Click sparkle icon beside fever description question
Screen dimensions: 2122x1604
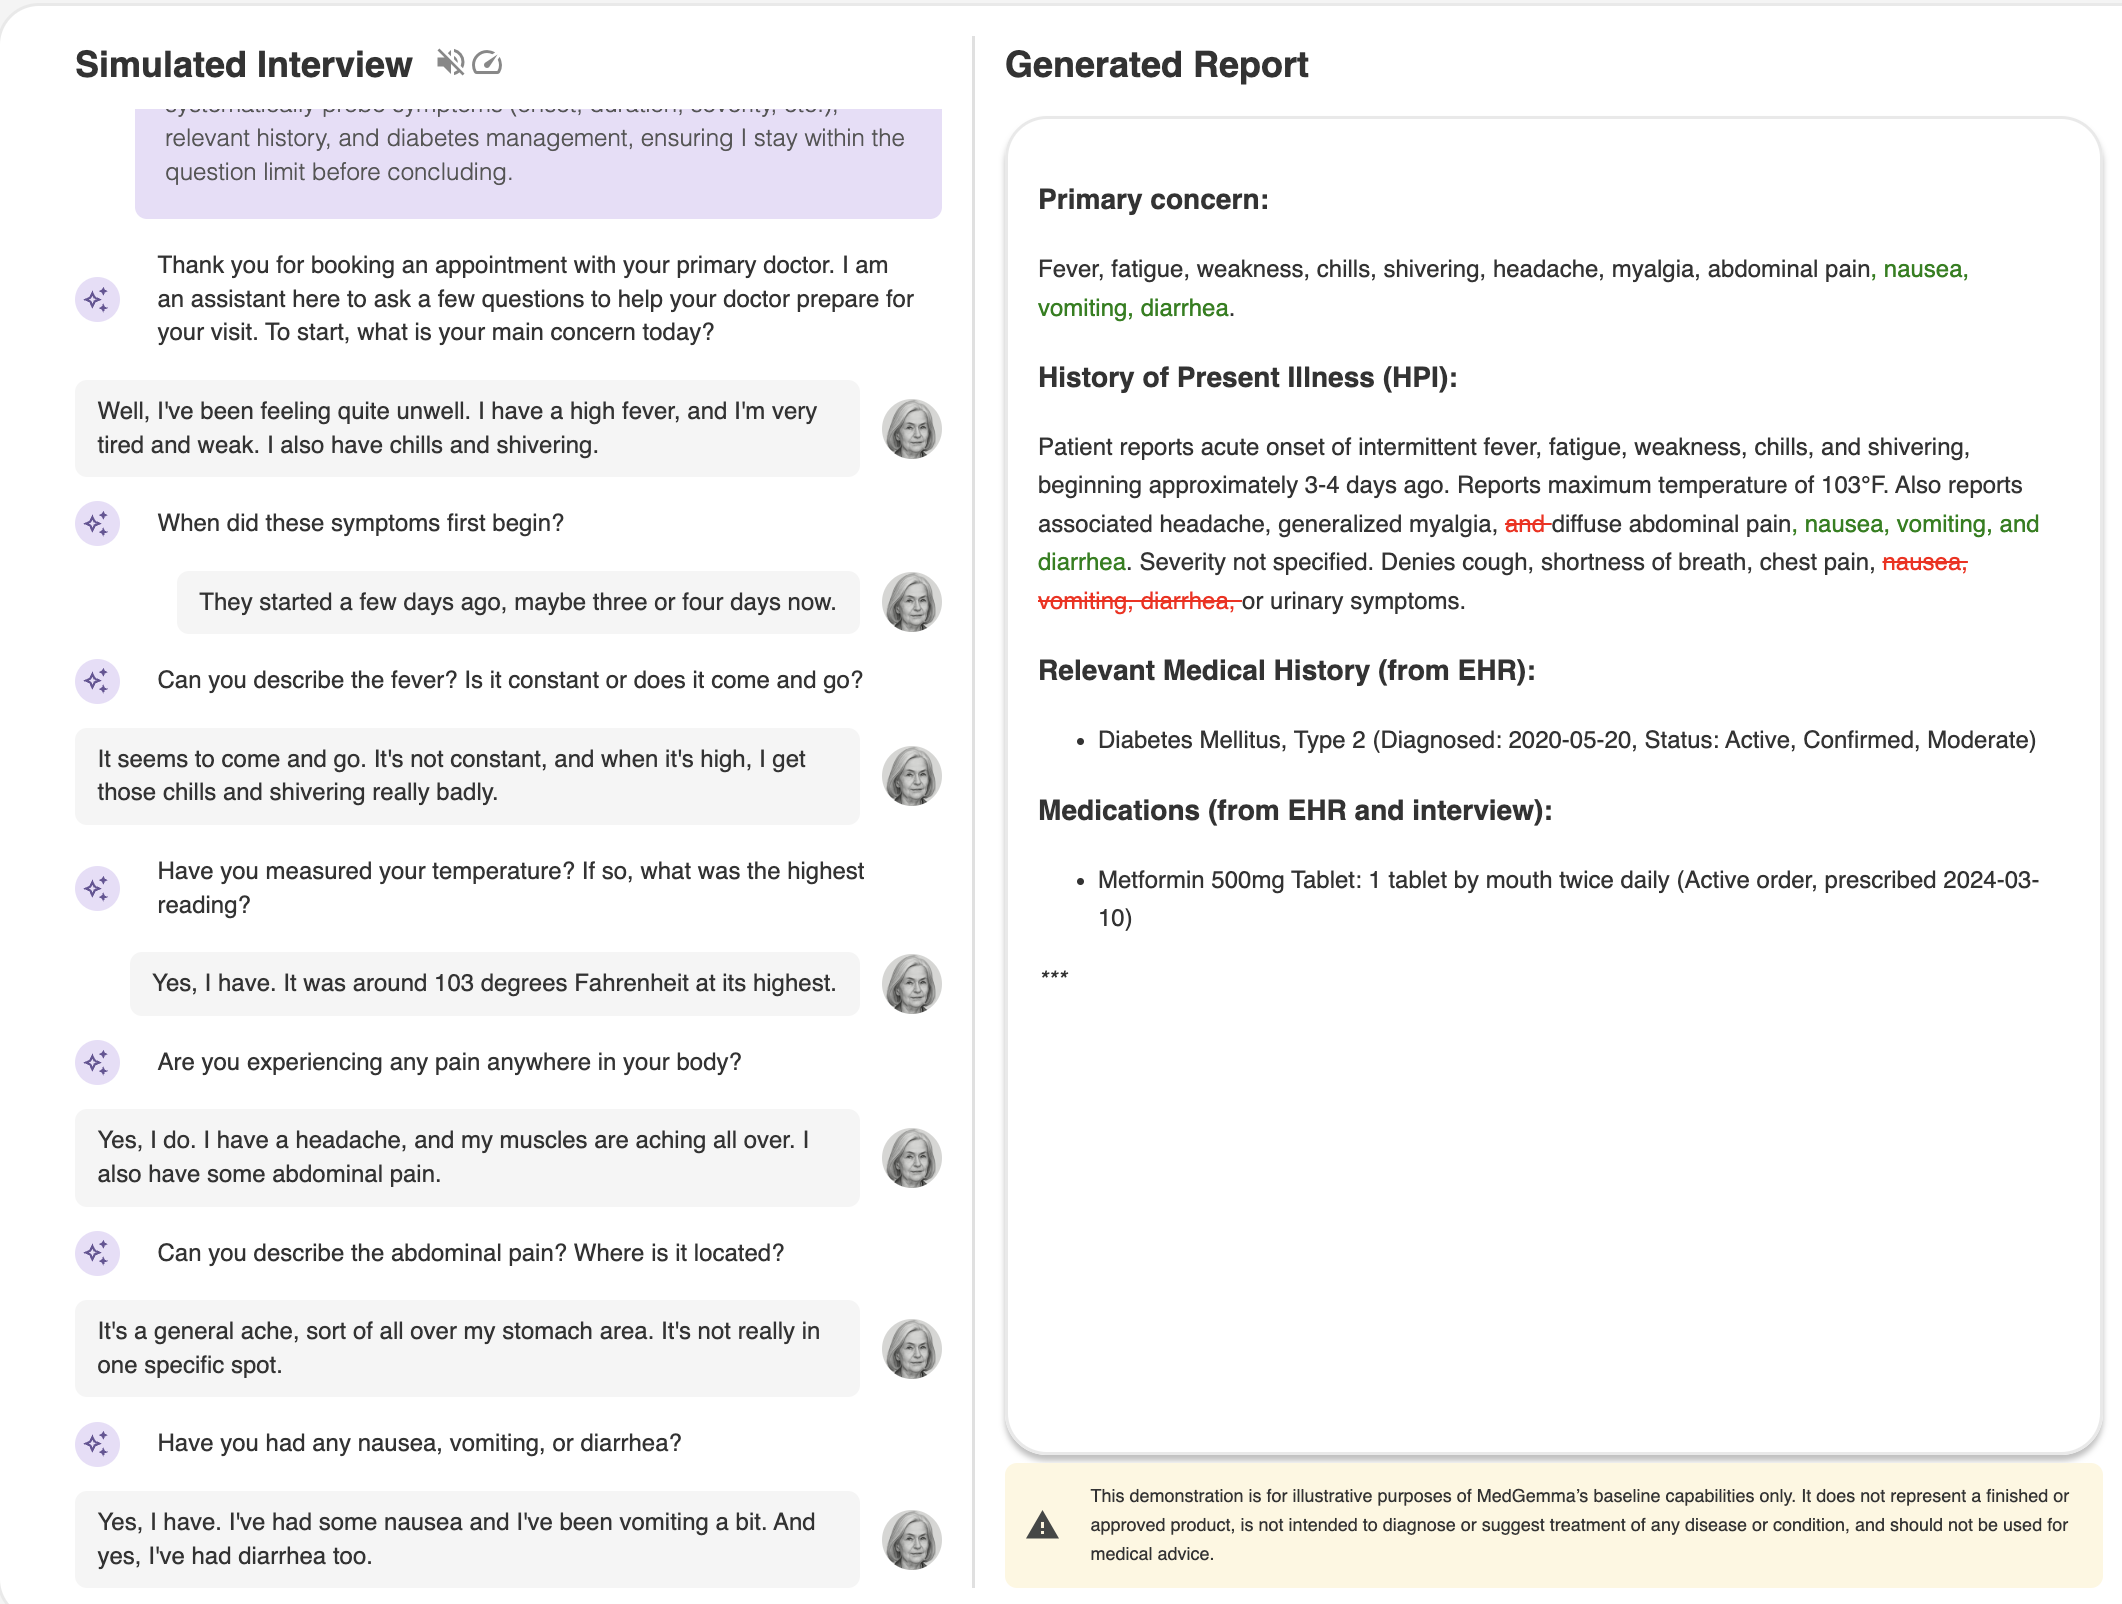click(97, 681)
